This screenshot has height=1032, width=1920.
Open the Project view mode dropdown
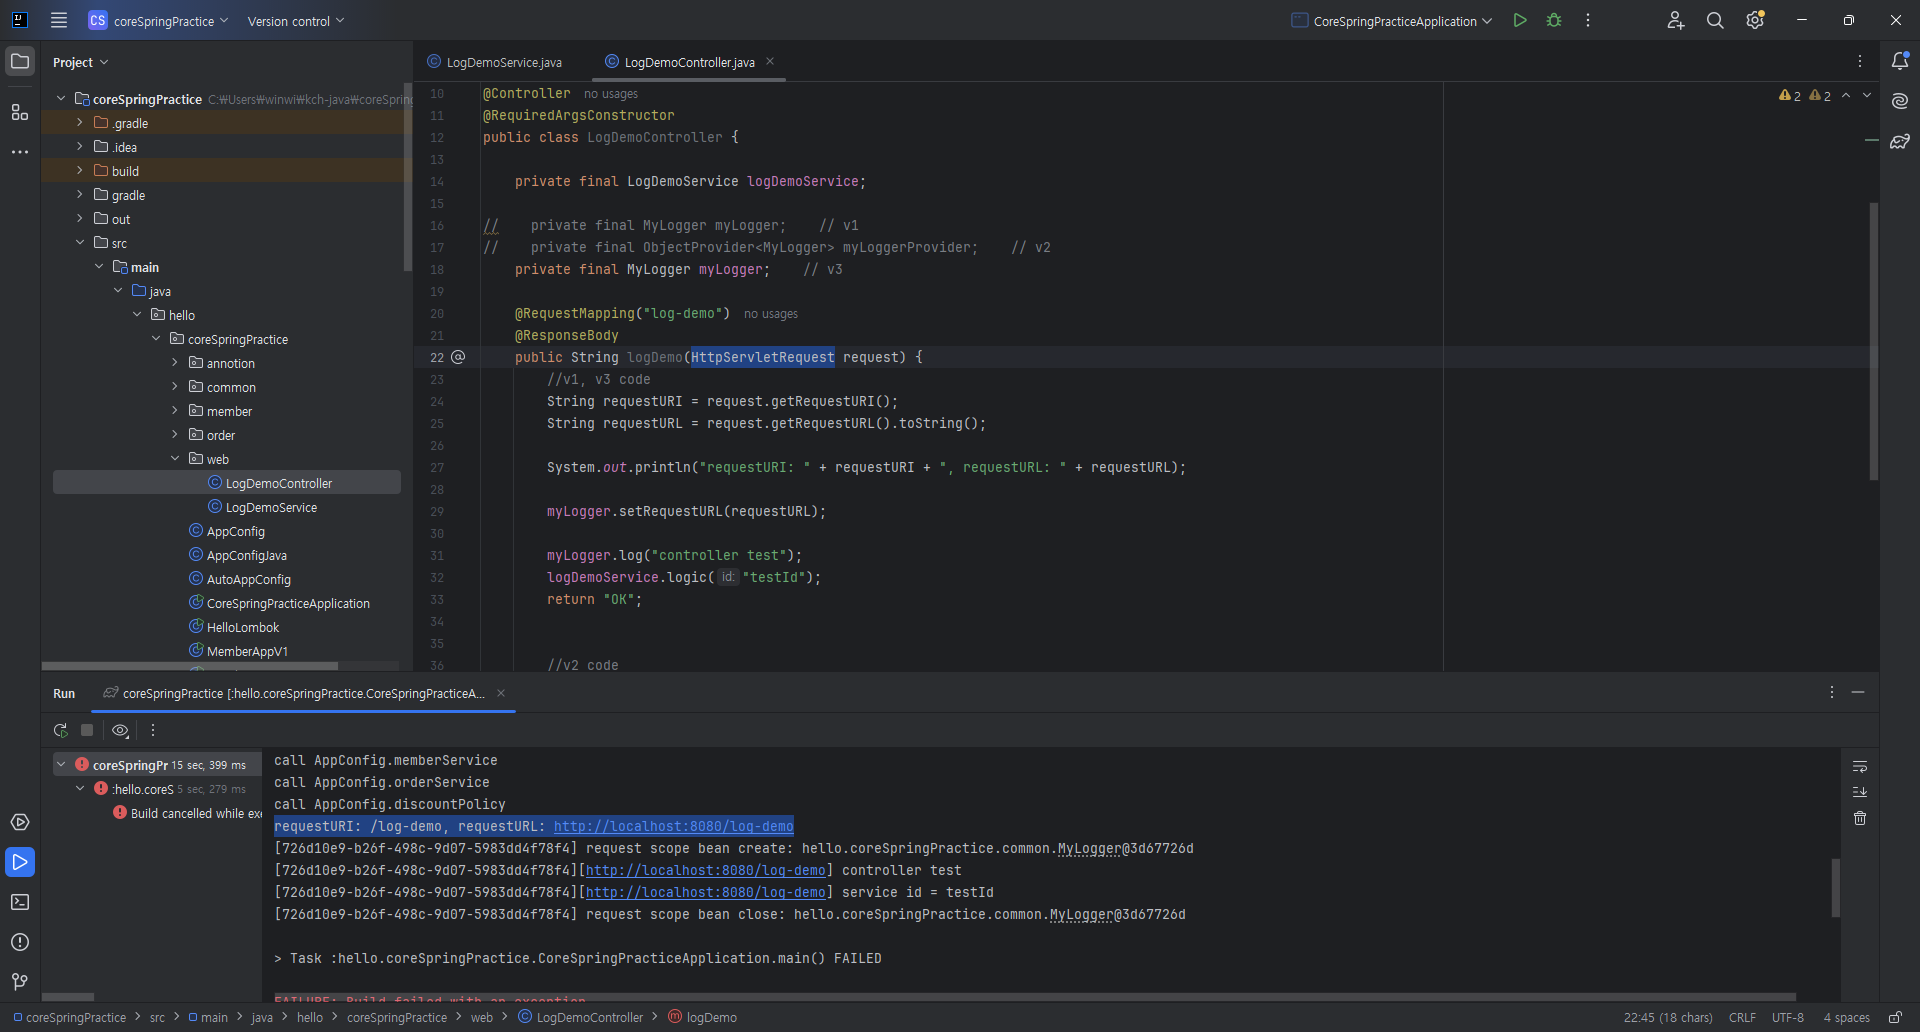(x=80, y=62)
